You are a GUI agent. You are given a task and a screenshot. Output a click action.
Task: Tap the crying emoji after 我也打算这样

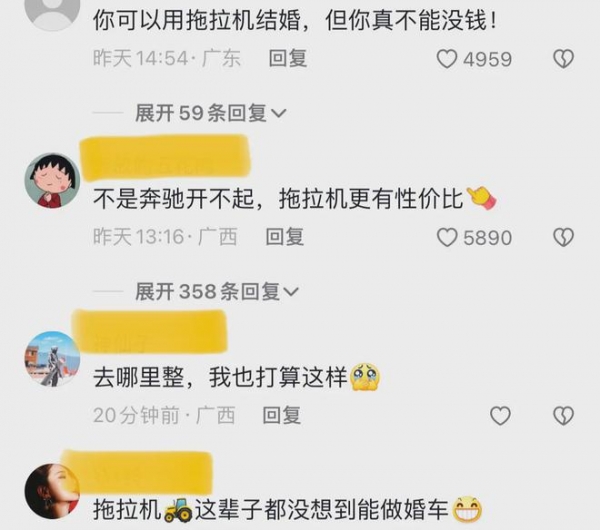[x=365, y=377]
